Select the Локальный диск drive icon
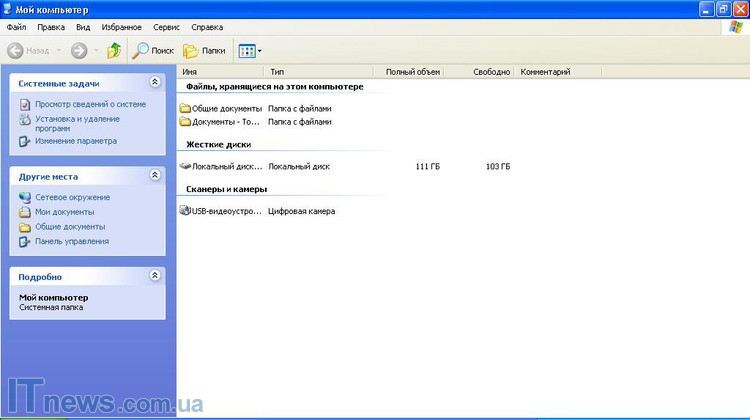The image size is (750, 420). 185,166
